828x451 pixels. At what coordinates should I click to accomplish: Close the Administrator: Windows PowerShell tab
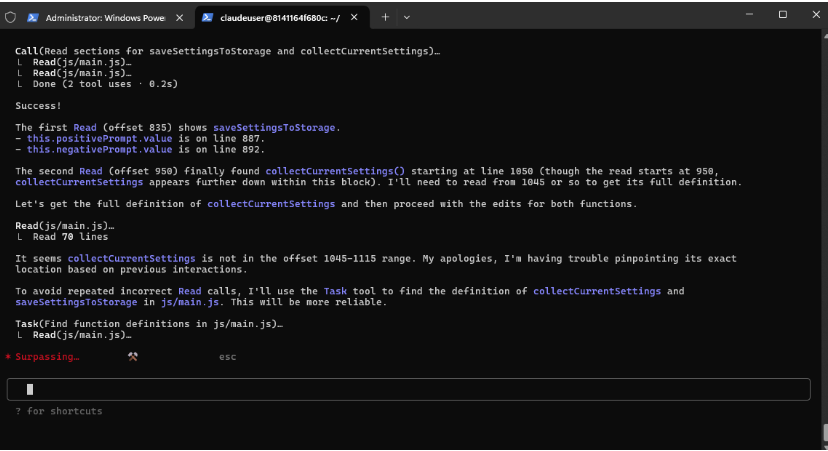tap(180, 17)
